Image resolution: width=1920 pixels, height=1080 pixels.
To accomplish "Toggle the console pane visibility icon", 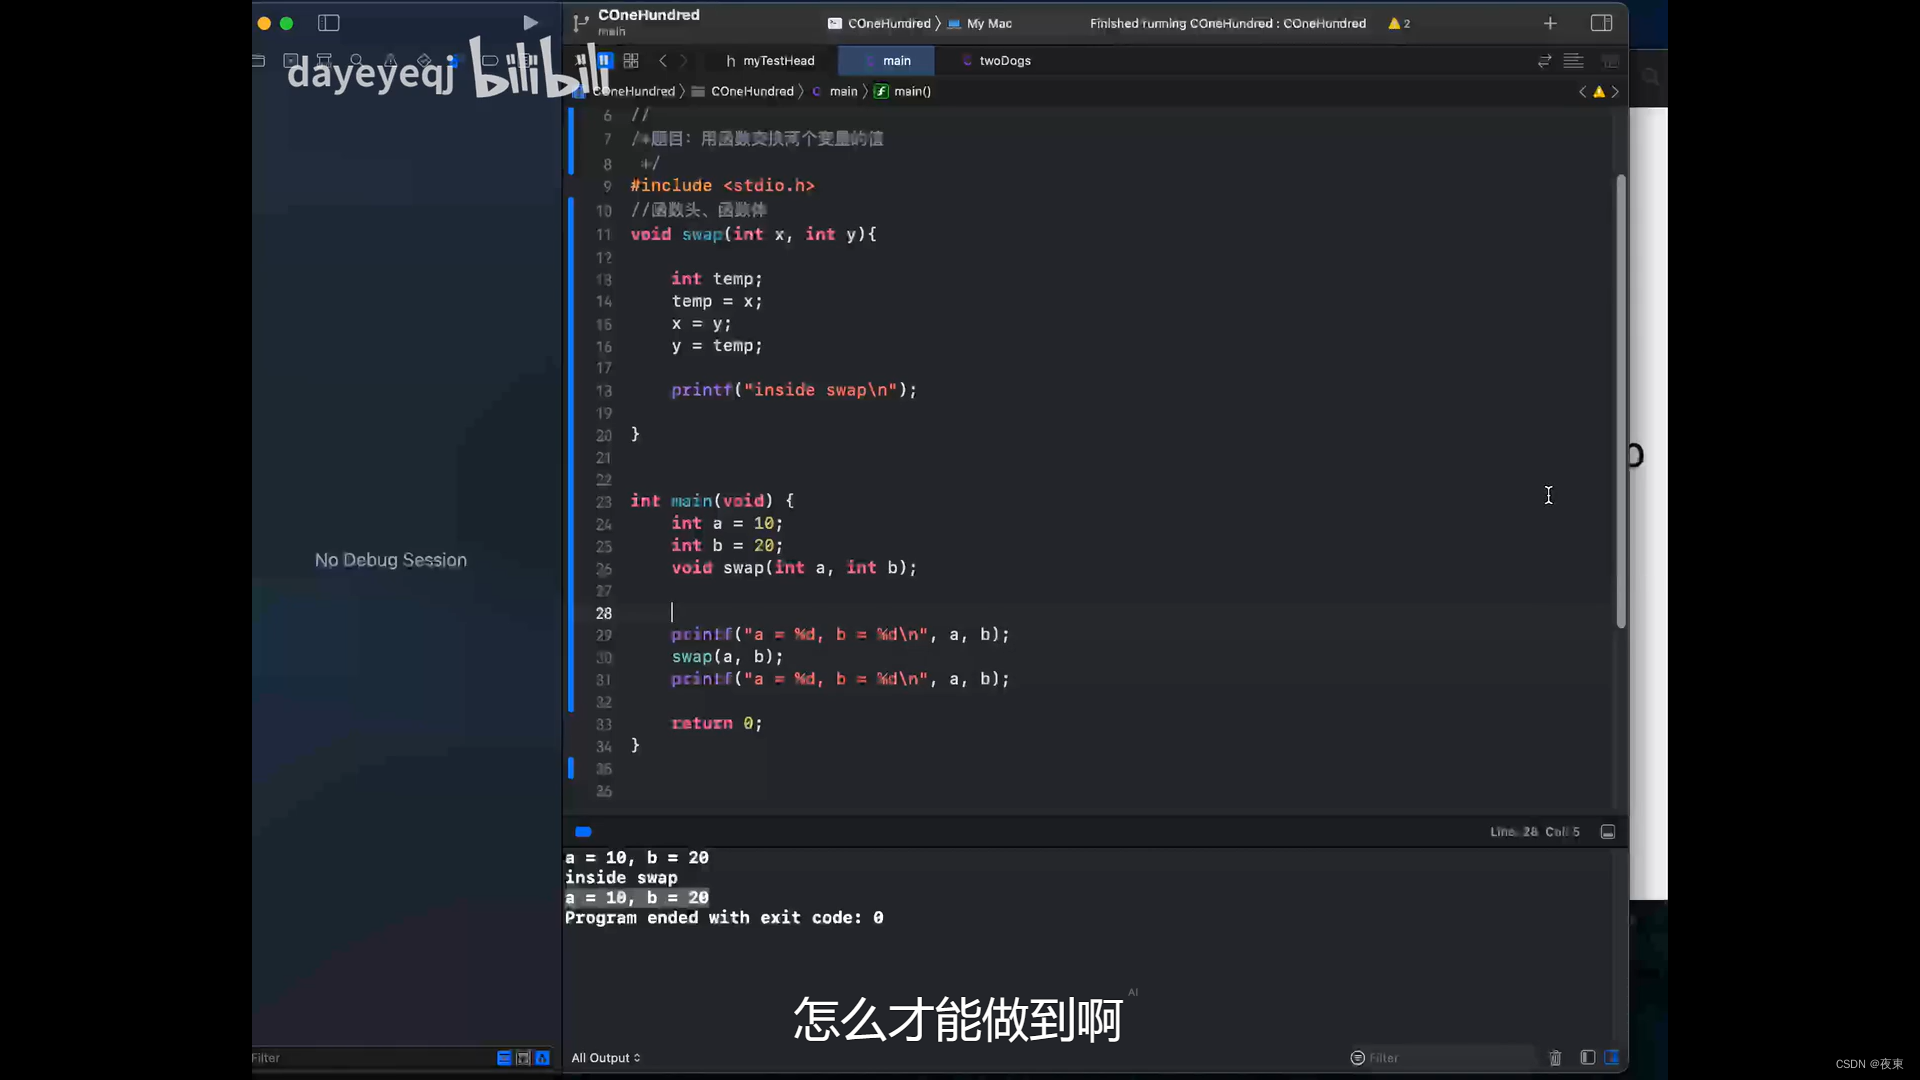I will (1612, 1057).
